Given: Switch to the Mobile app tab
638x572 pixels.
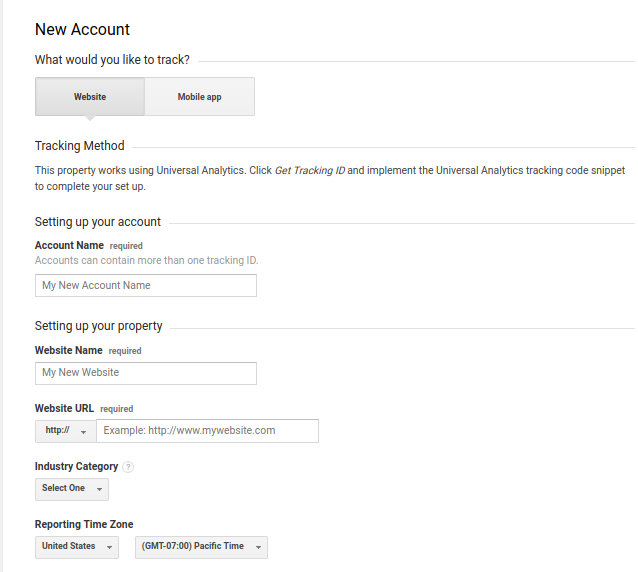Looking at the screenshot, I should [x=199, y=97].
